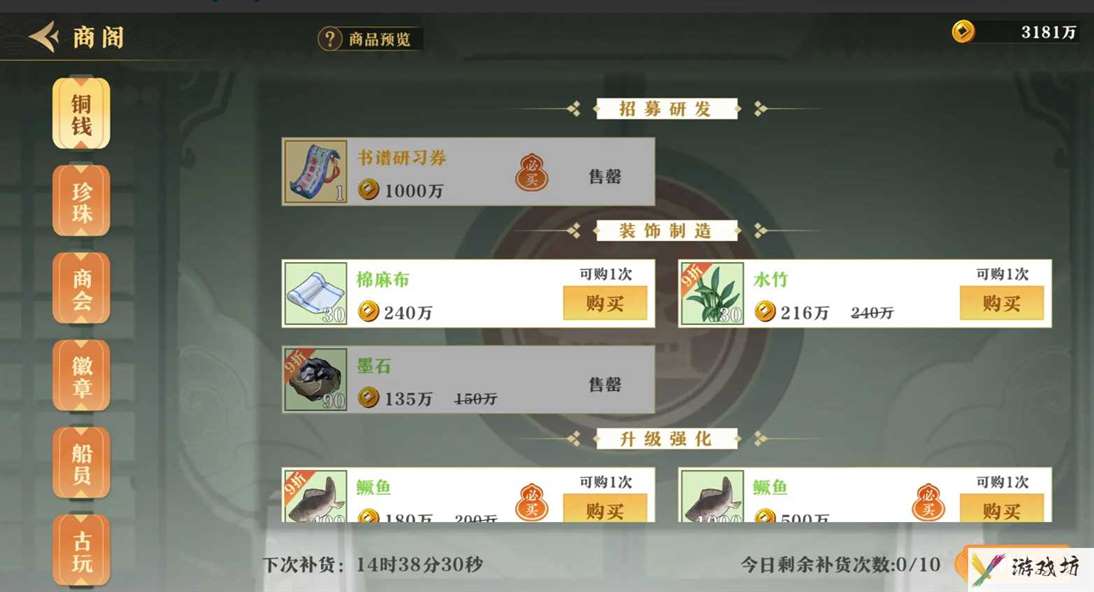Buy 水竹 with the 购买 button
Viewport: 1094px width, 592px height.
(1001, 303)
